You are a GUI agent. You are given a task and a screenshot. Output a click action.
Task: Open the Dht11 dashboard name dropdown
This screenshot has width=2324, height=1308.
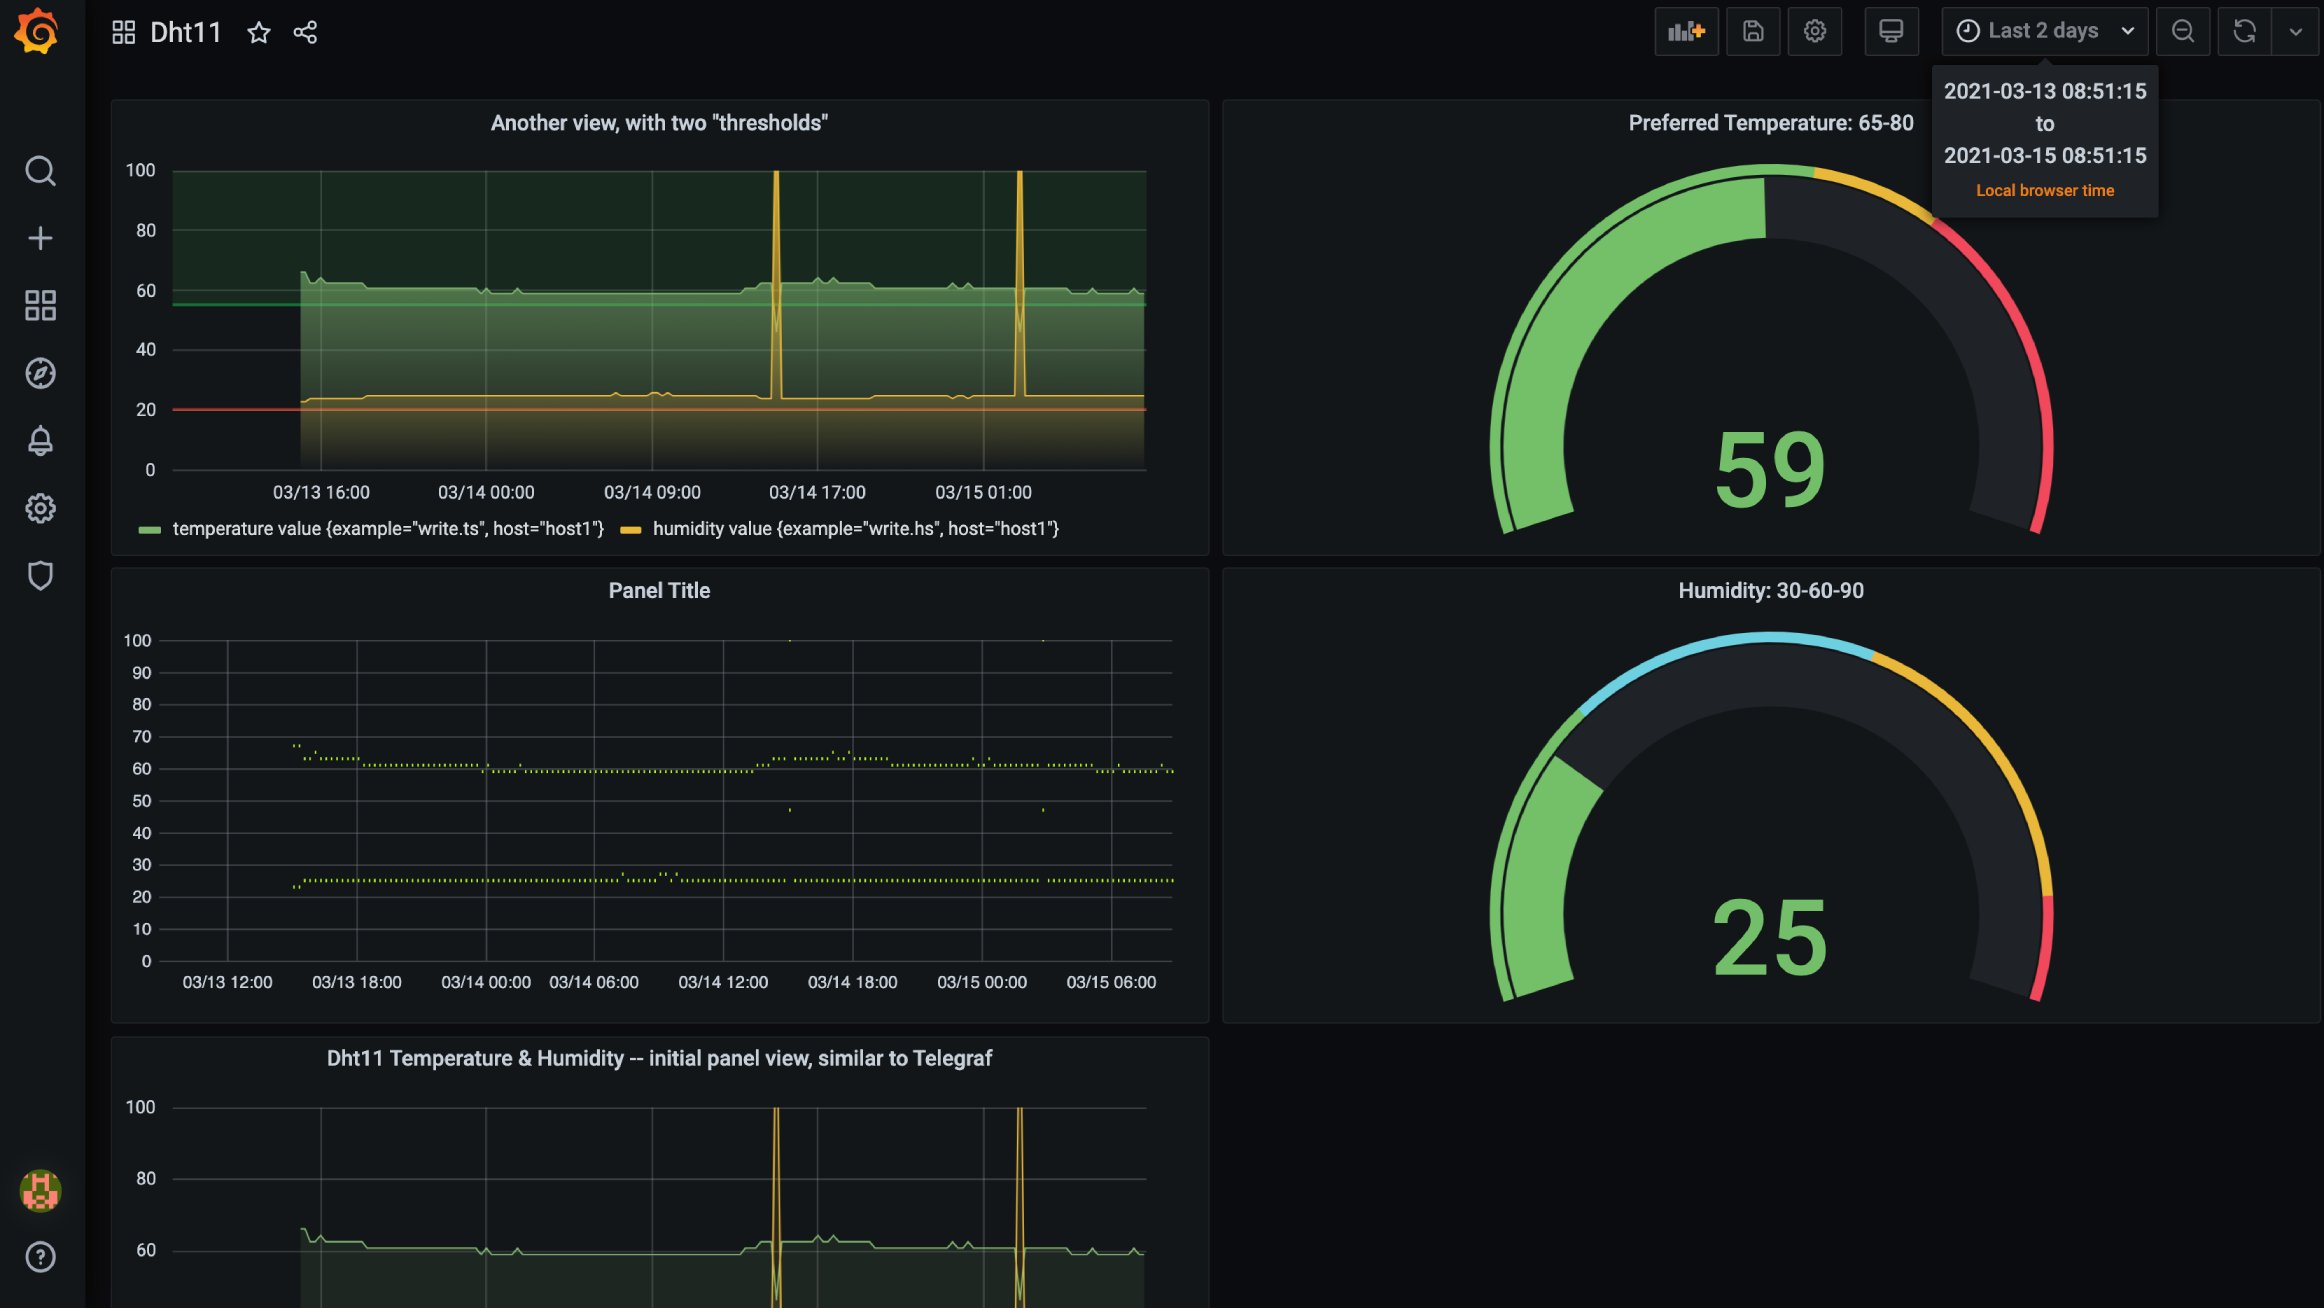(185, 33)
